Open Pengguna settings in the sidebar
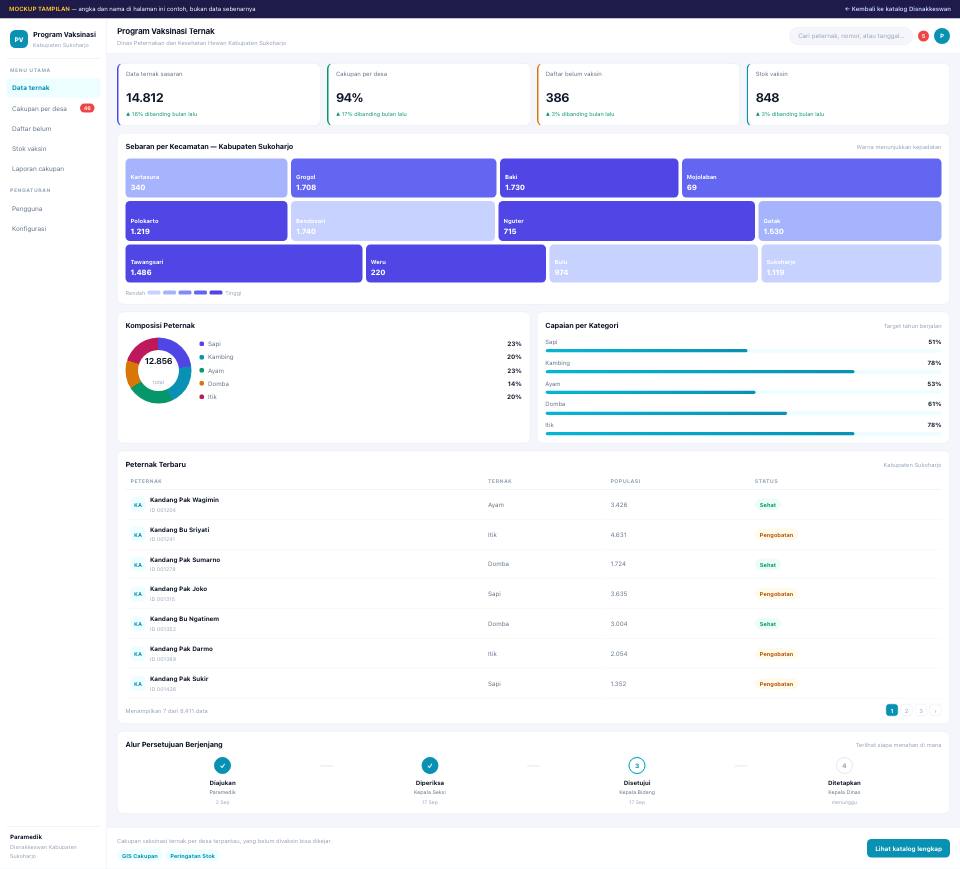This screenshot has width=960, height=869. click(x=54, y=209)
